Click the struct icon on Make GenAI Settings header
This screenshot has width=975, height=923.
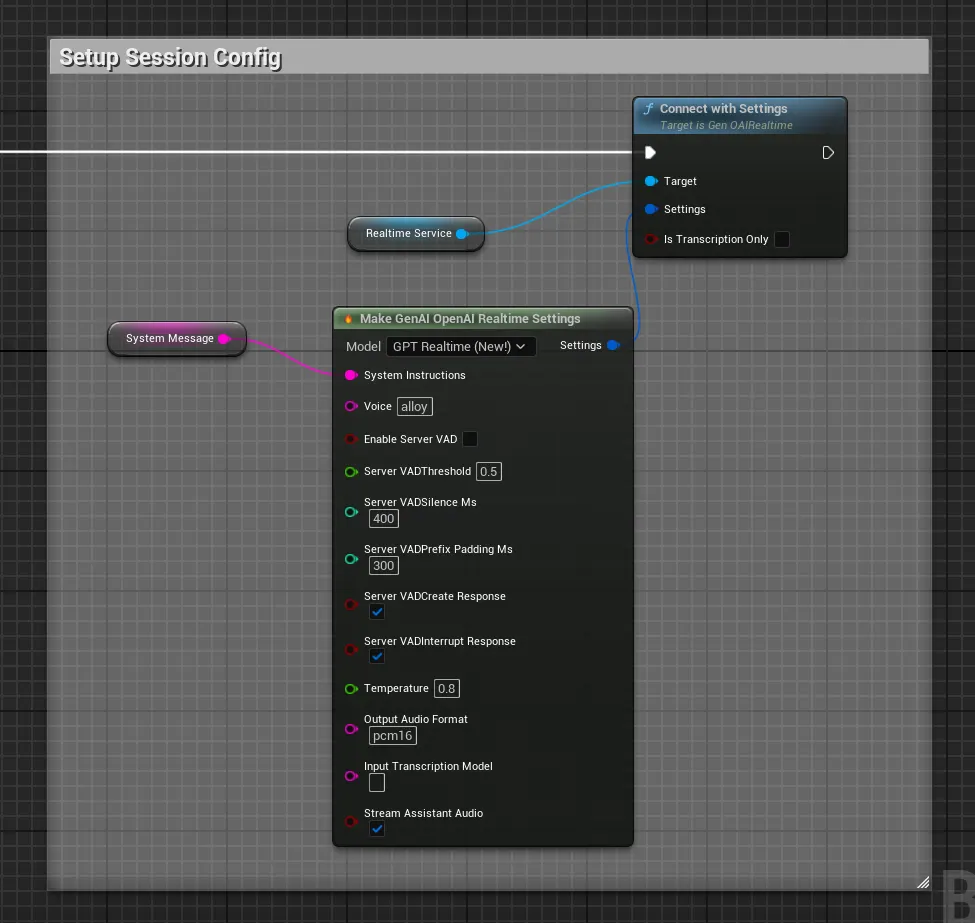click(x=349, y=318)
